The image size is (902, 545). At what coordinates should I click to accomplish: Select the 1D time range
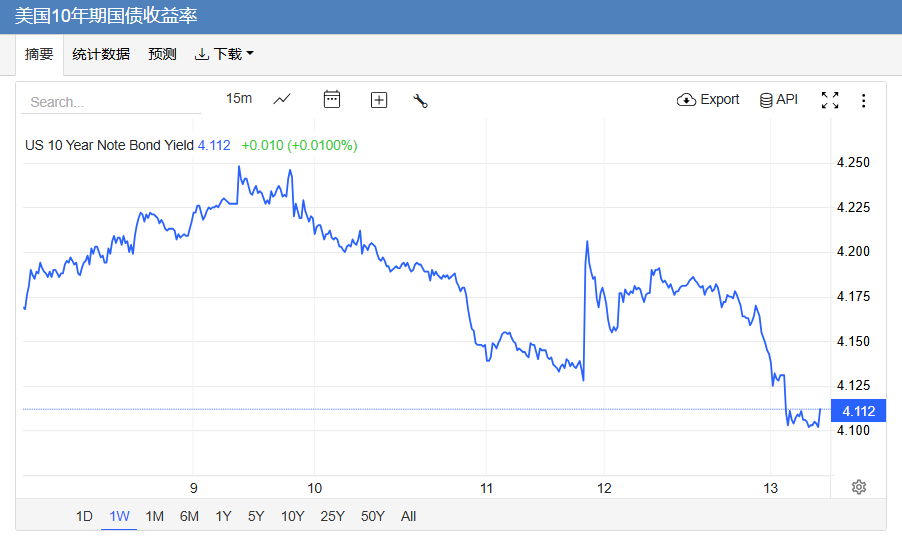[84, 516]
